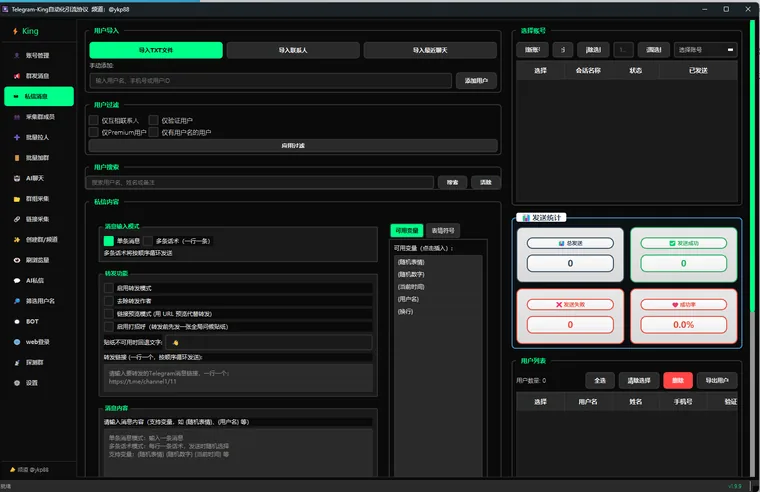Click 导入最近聊天 import chats button

pos(430,50)
